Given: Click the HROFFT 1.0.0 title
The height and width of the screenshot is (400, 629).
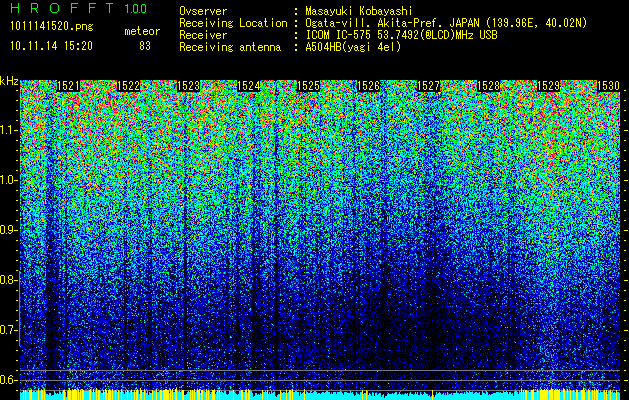Looking at the screenshot, I should coord(79,8).
